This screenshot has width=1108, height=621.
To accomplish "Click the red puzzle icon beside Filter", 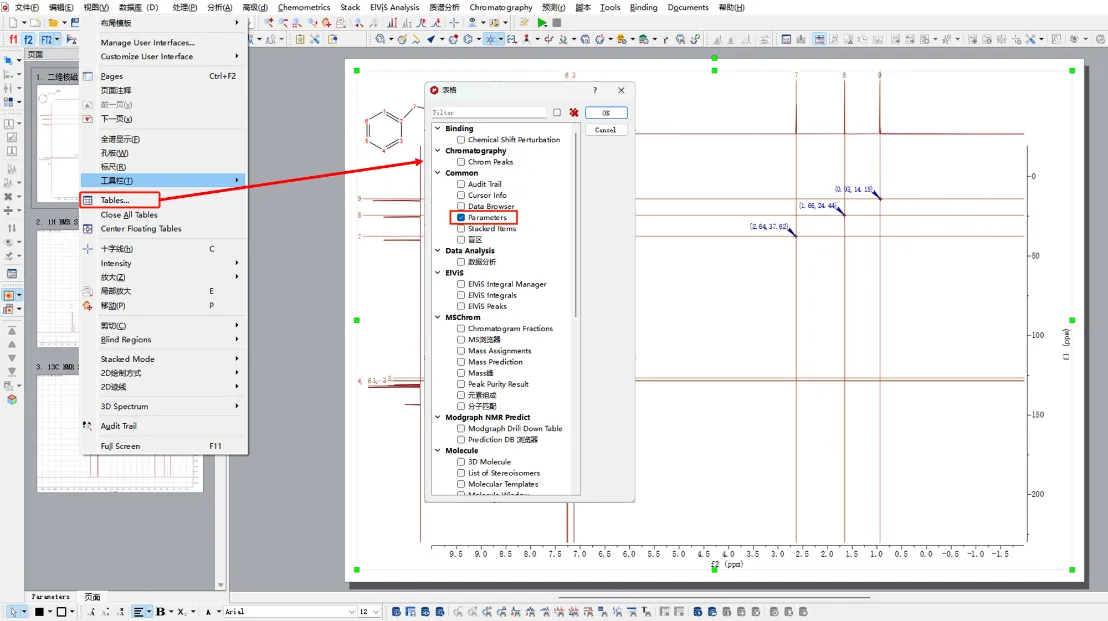I will click(573, 113).
